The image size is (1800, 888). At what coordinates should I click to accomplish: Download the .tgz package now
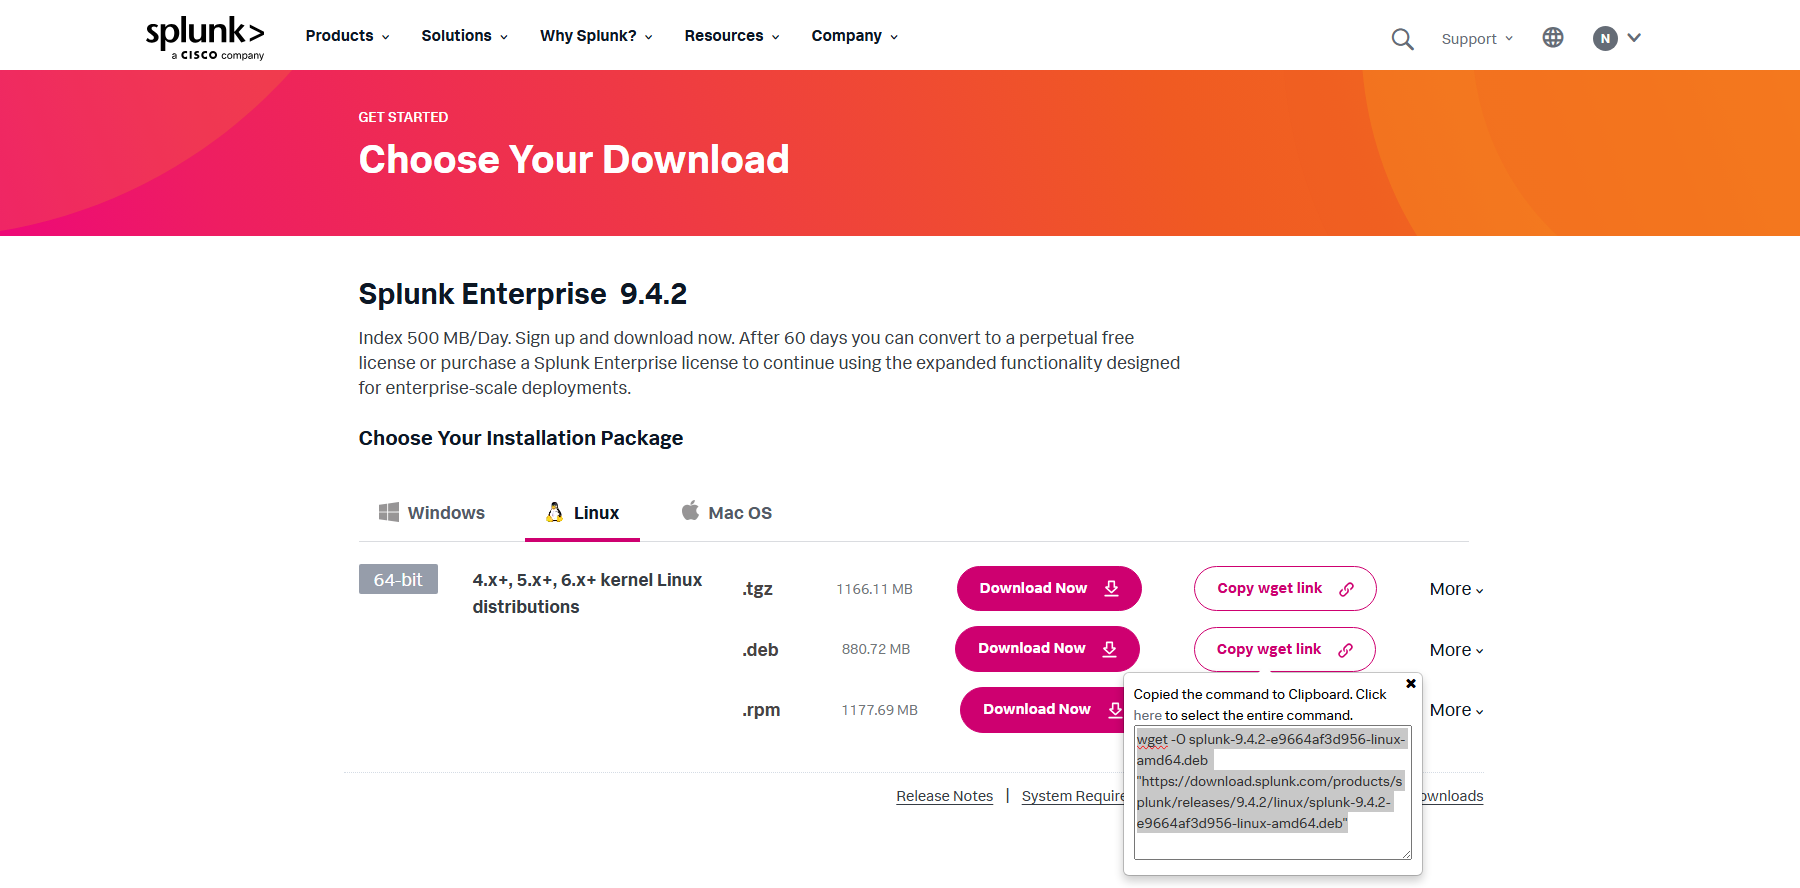1049,588
